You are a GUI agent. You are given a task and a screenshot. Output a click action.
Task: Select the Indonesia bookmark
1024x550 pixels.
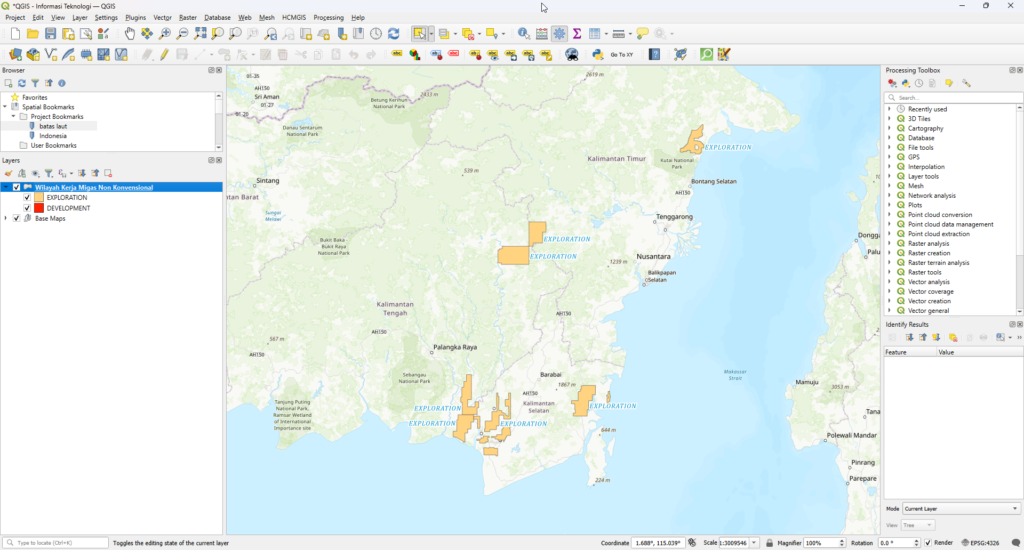point(53,136)
